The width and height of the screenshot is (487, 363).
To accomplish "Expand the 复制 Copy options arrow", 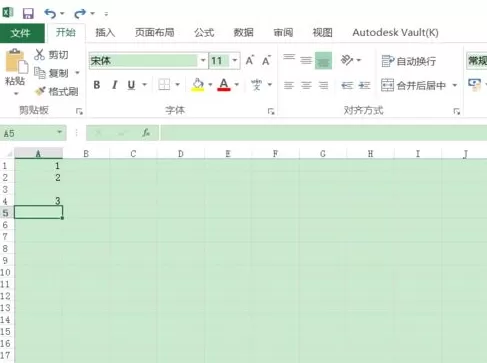I will point(77,73).
